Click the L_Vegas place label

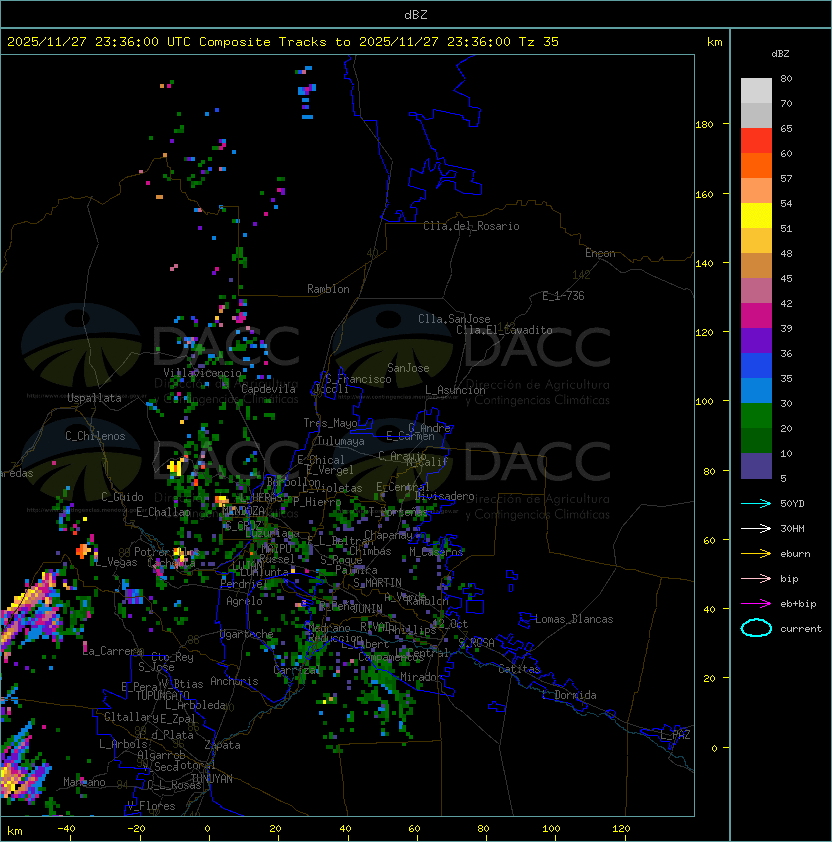117,562
